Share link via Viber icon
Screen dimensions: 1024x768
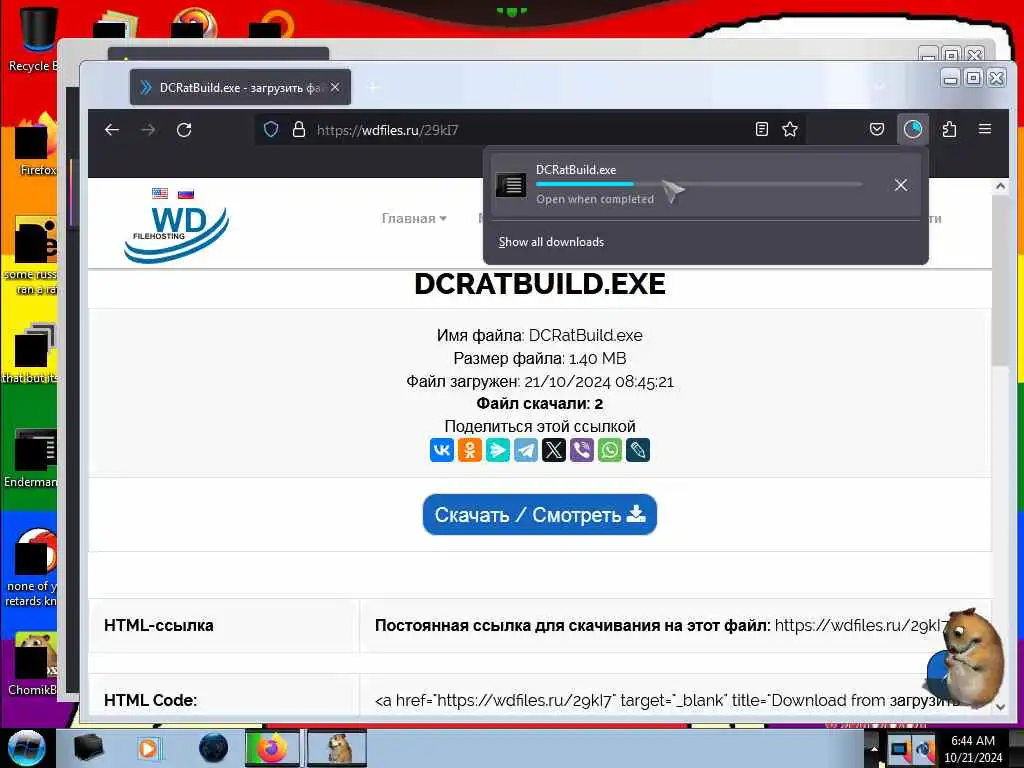(x=582, y=450)
